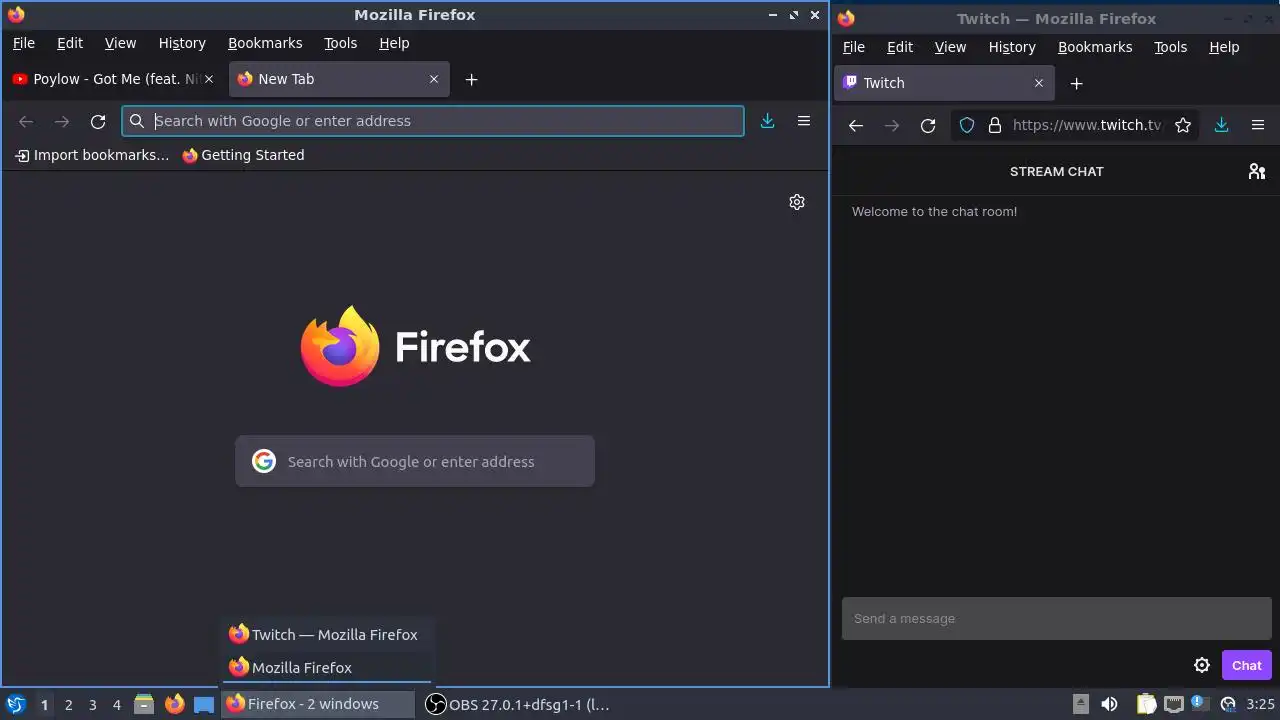Open the Help menu in the Twitch window
1280x720 pixels.
click(1224, 47)
